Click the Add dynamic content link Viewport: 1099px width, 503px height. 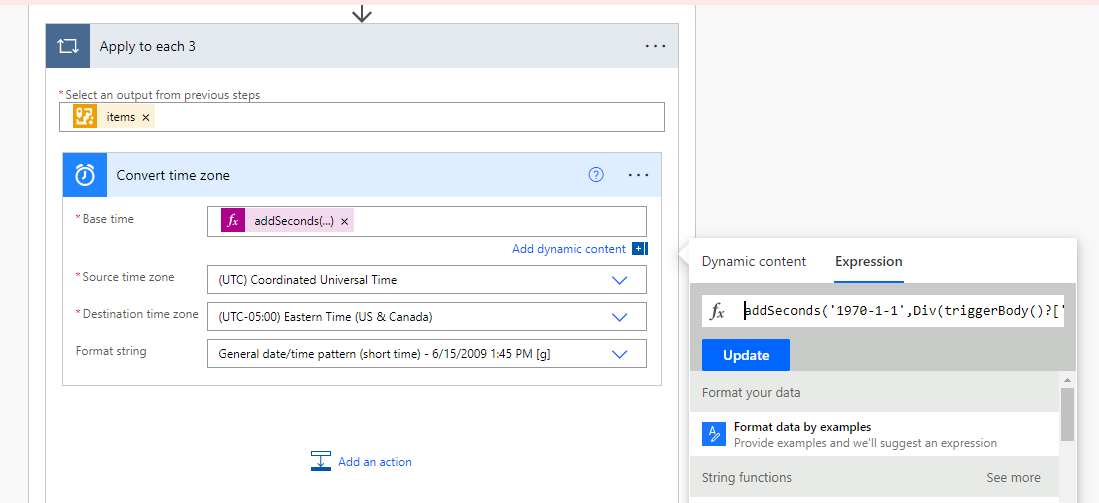[x=568, y=249]
